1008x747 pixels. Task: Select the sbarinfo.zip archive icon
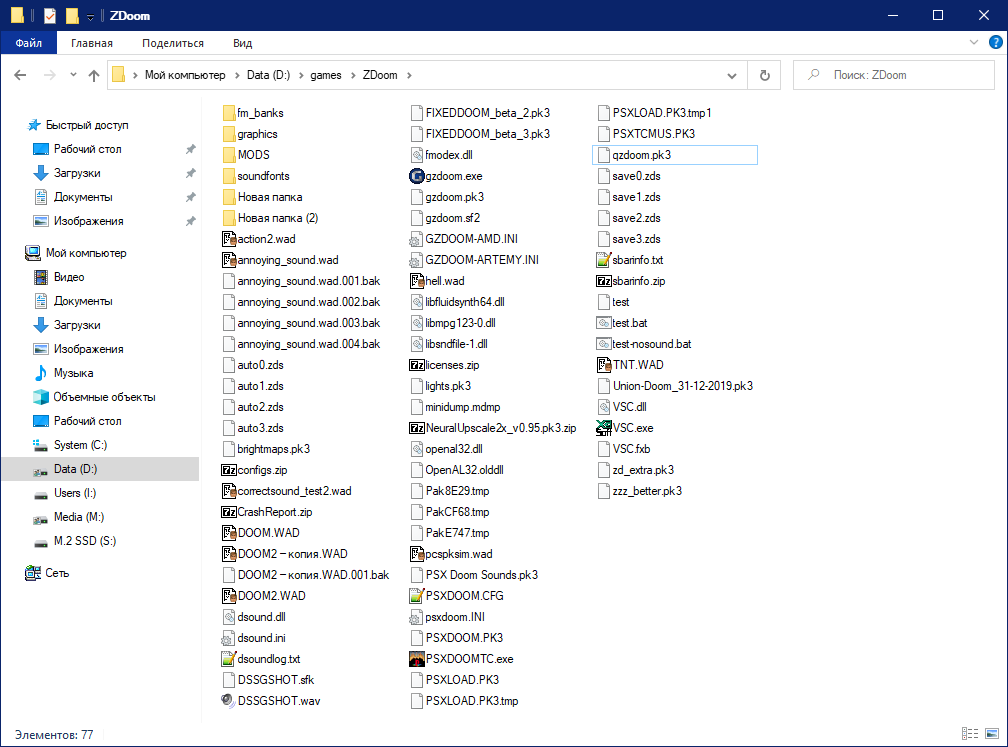[604, 281]
